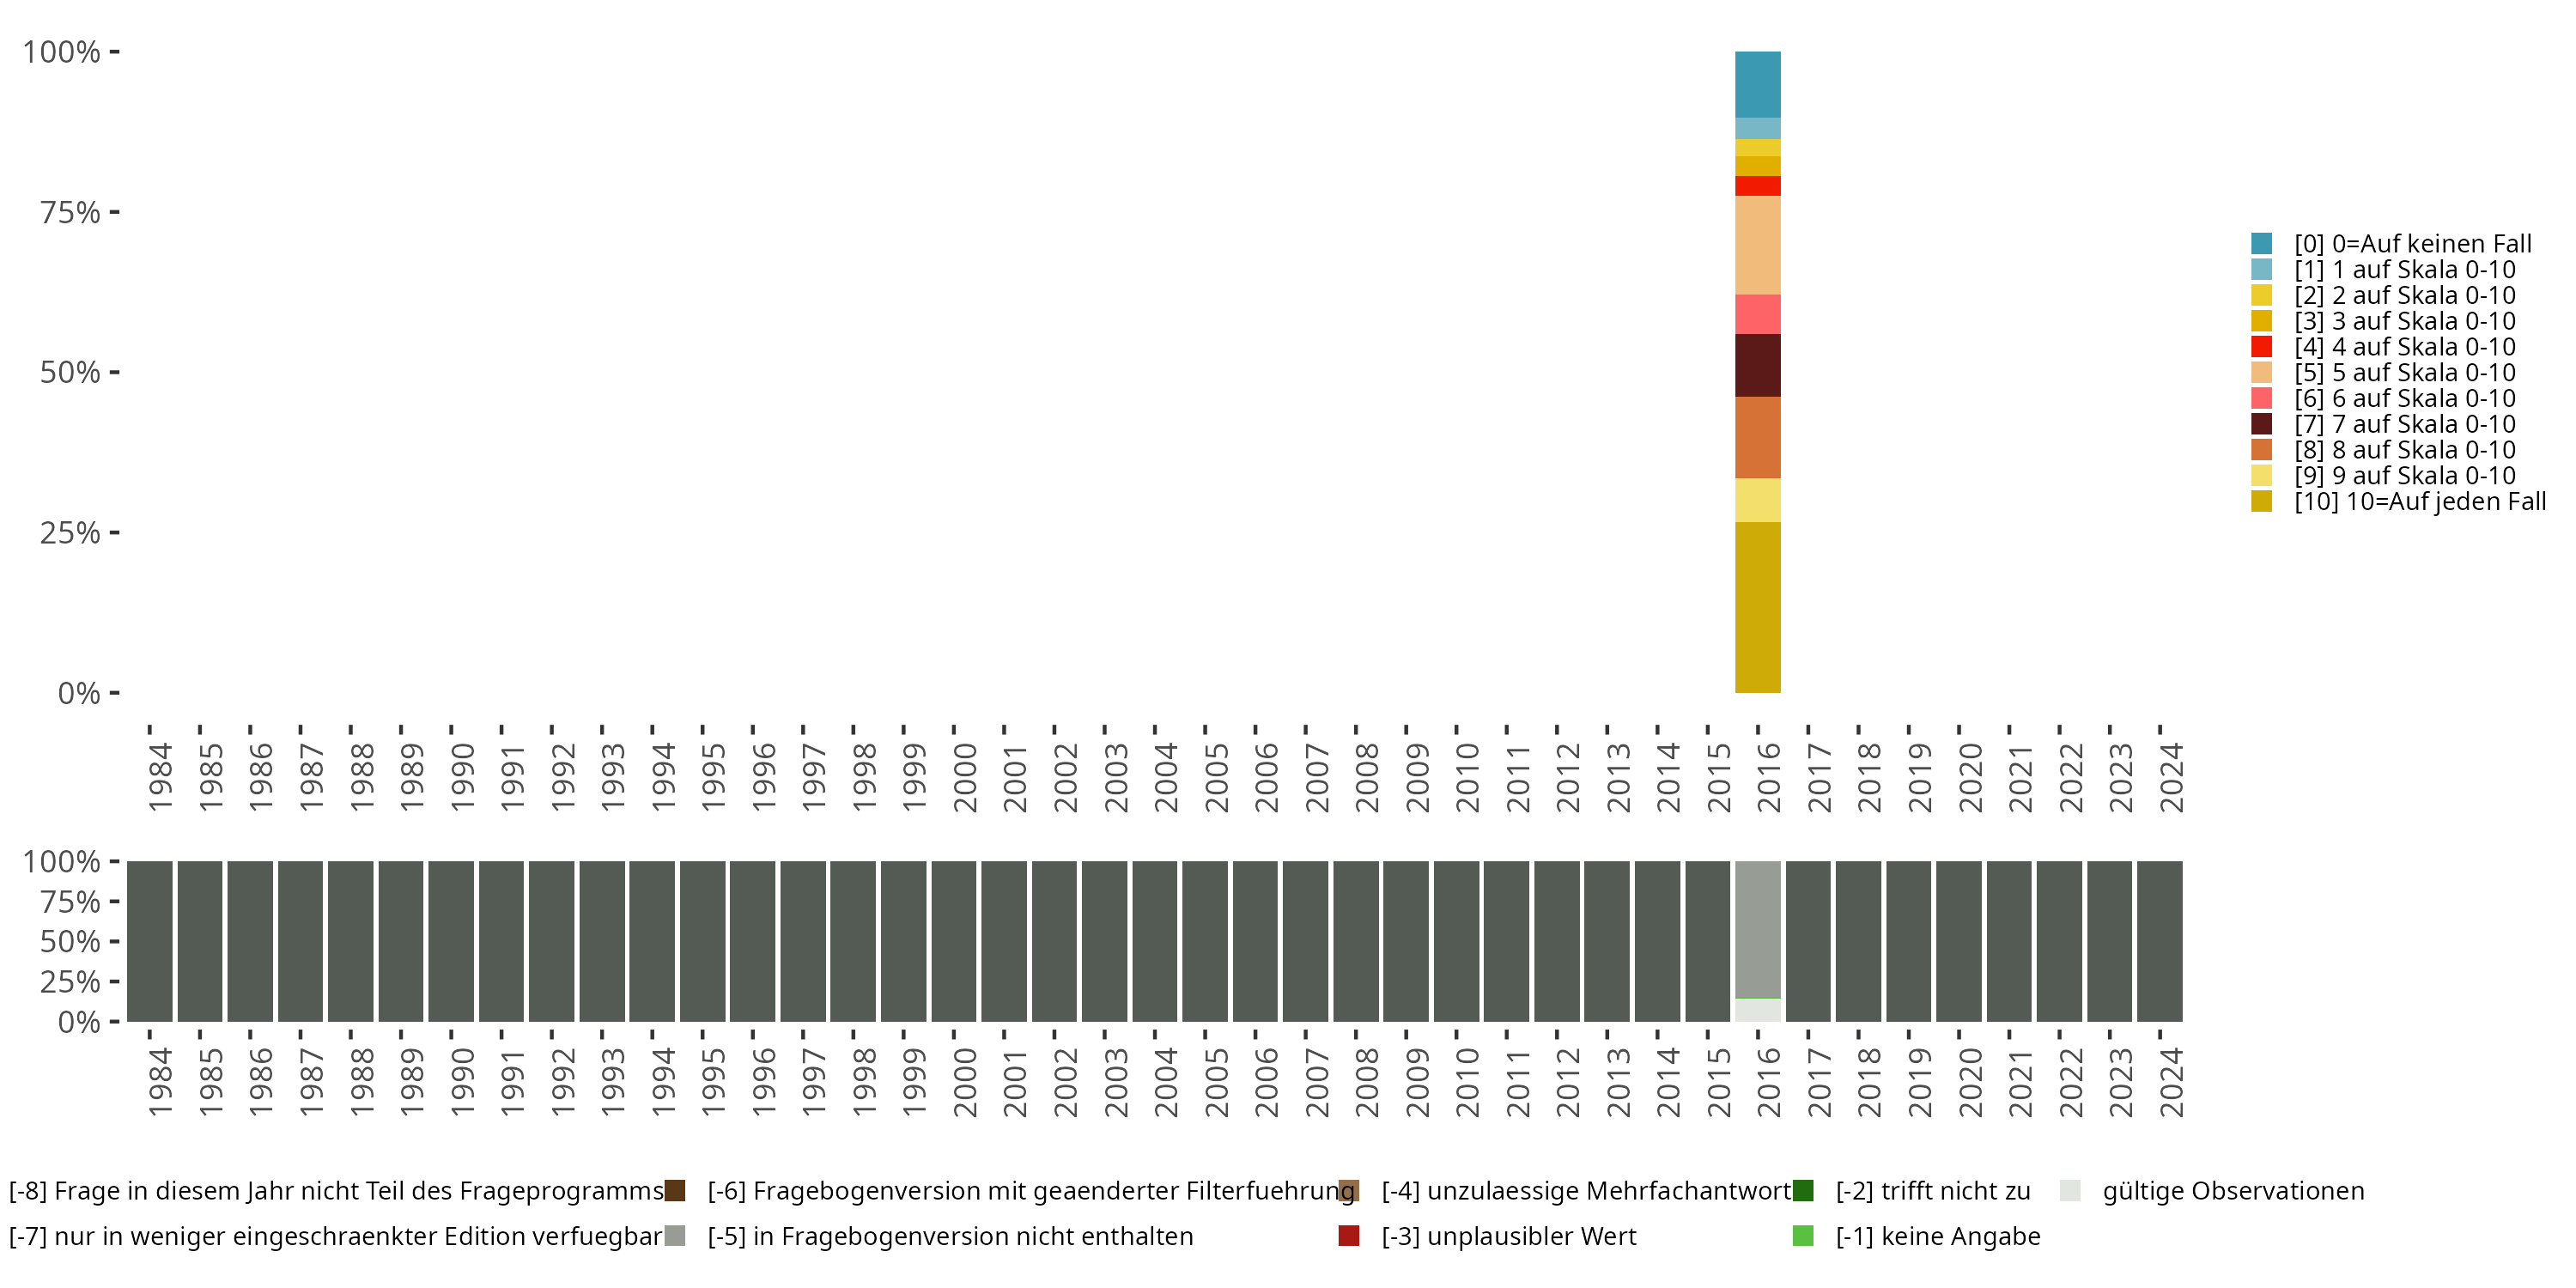The height and width of the screenshot is (1288, 2576).
Task: Click the 2016 year label under upper chart
Action: click(1768, 777)
